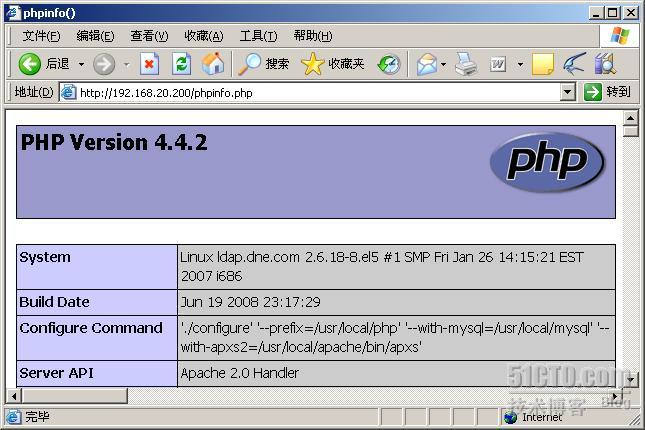This screenshot has width=645, height=430.
Task: Click the page icon in address bar
Action: coord(68,93)
